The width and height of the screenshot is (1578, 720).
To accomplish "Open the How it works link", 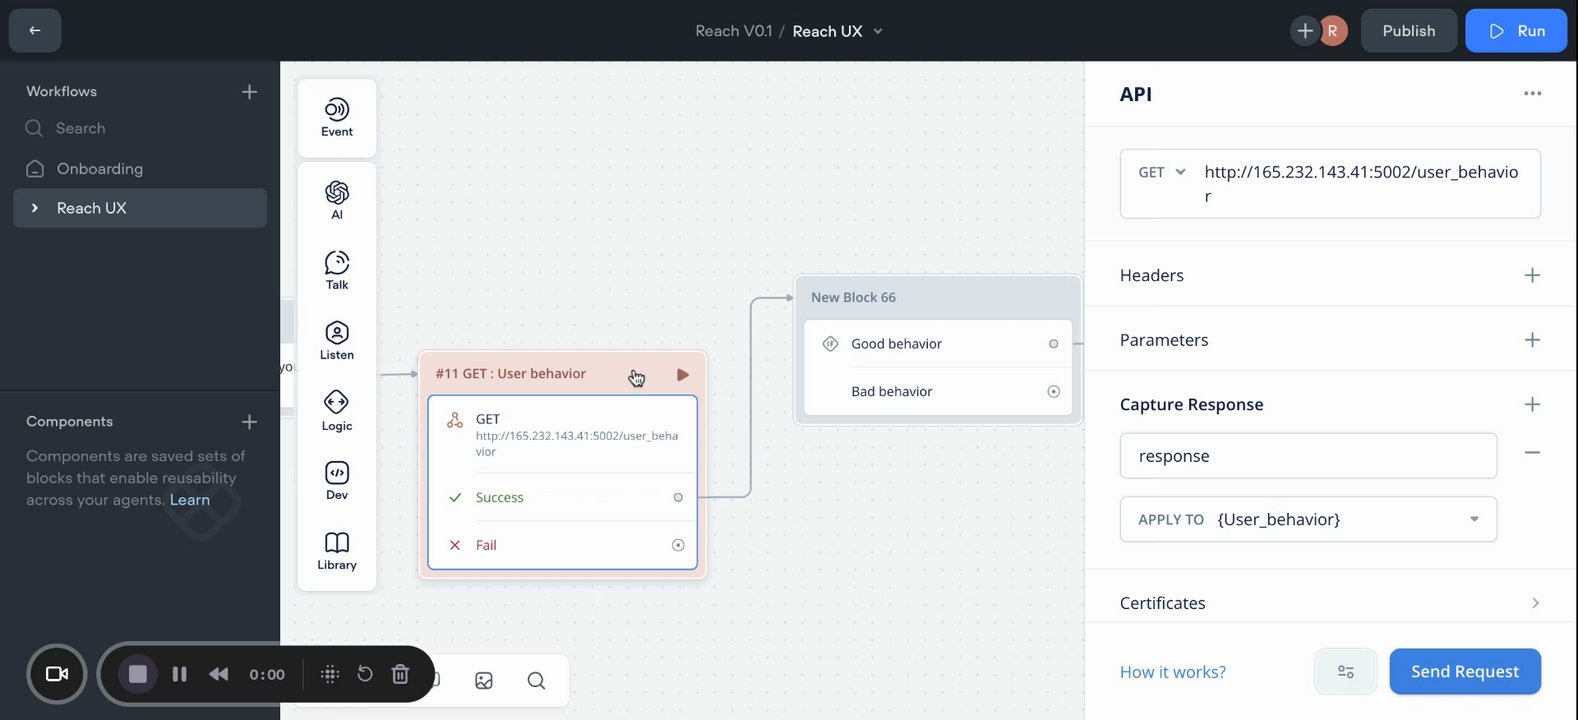I will 1172,672.
